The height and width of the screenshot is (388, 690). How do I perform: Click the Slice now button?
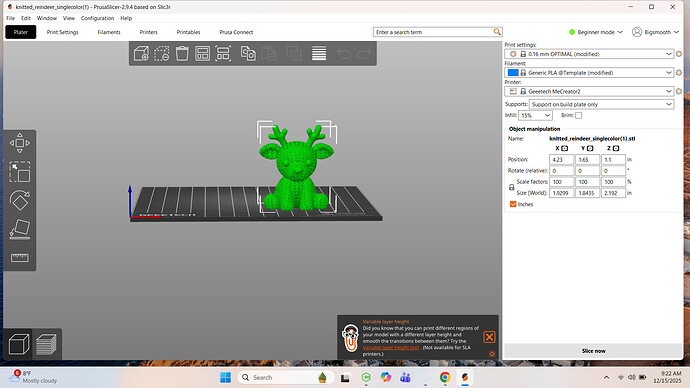[x=593, y=351]
